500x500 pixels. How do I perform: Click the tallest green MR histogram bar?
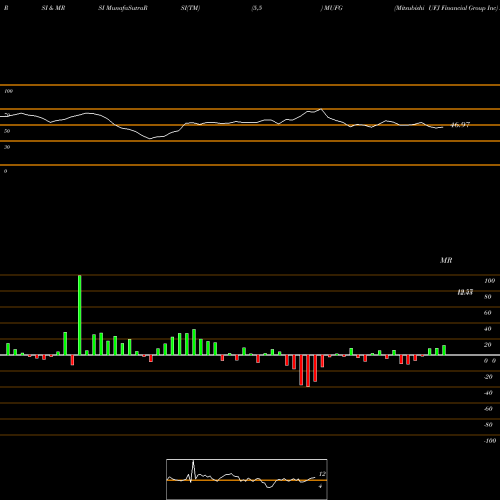click(x=79, y=315)
